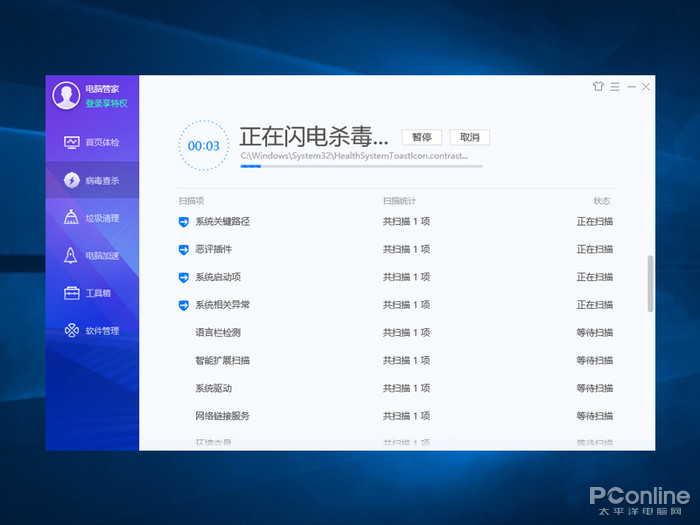
Task: Open the skin (shirt) icon
Action: point(598,86)
